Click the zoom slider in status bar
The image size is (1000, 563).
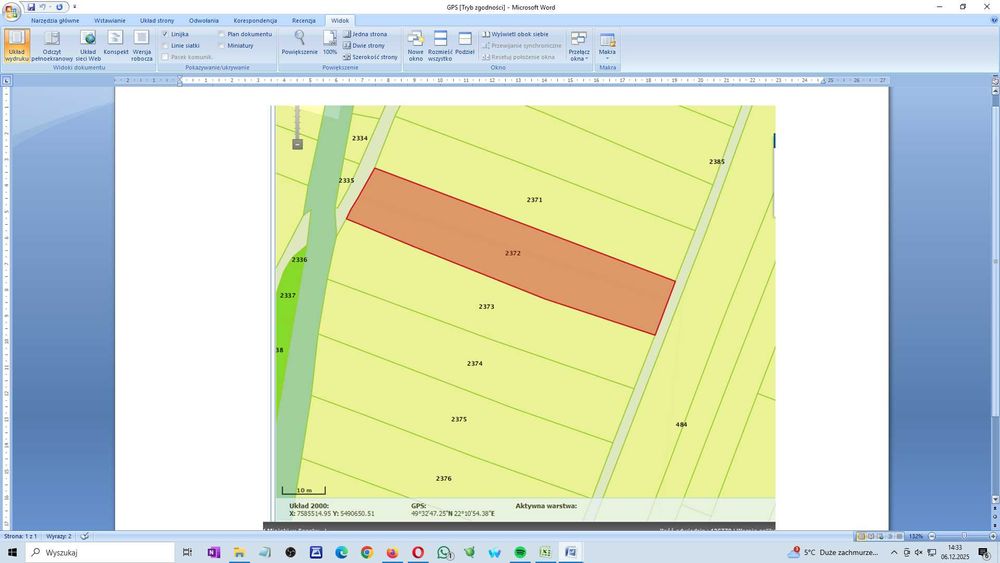pyautogui.click(x=963, y=536)
